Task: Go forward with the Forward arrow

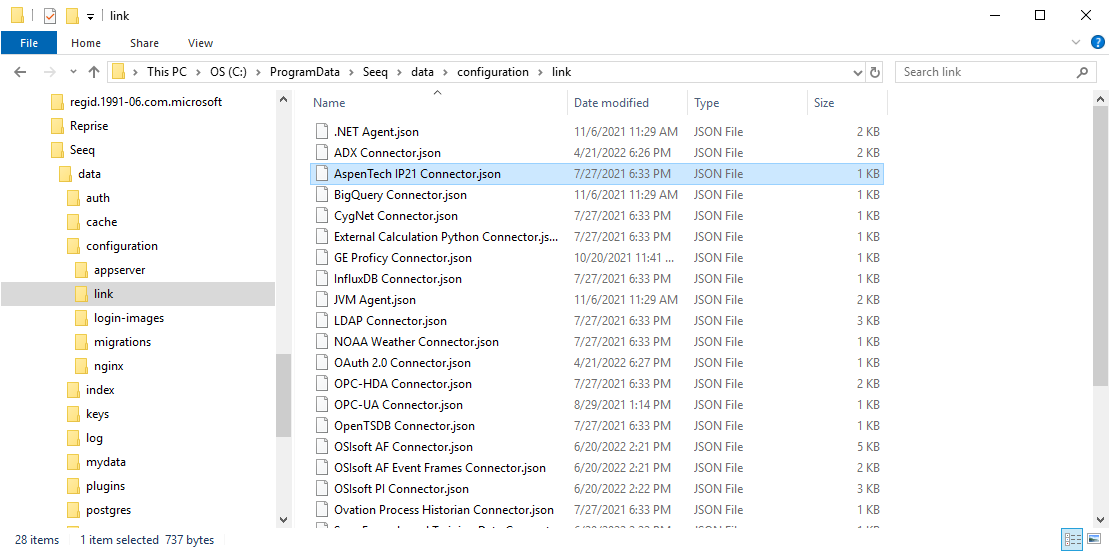Action: click(50, 72)
